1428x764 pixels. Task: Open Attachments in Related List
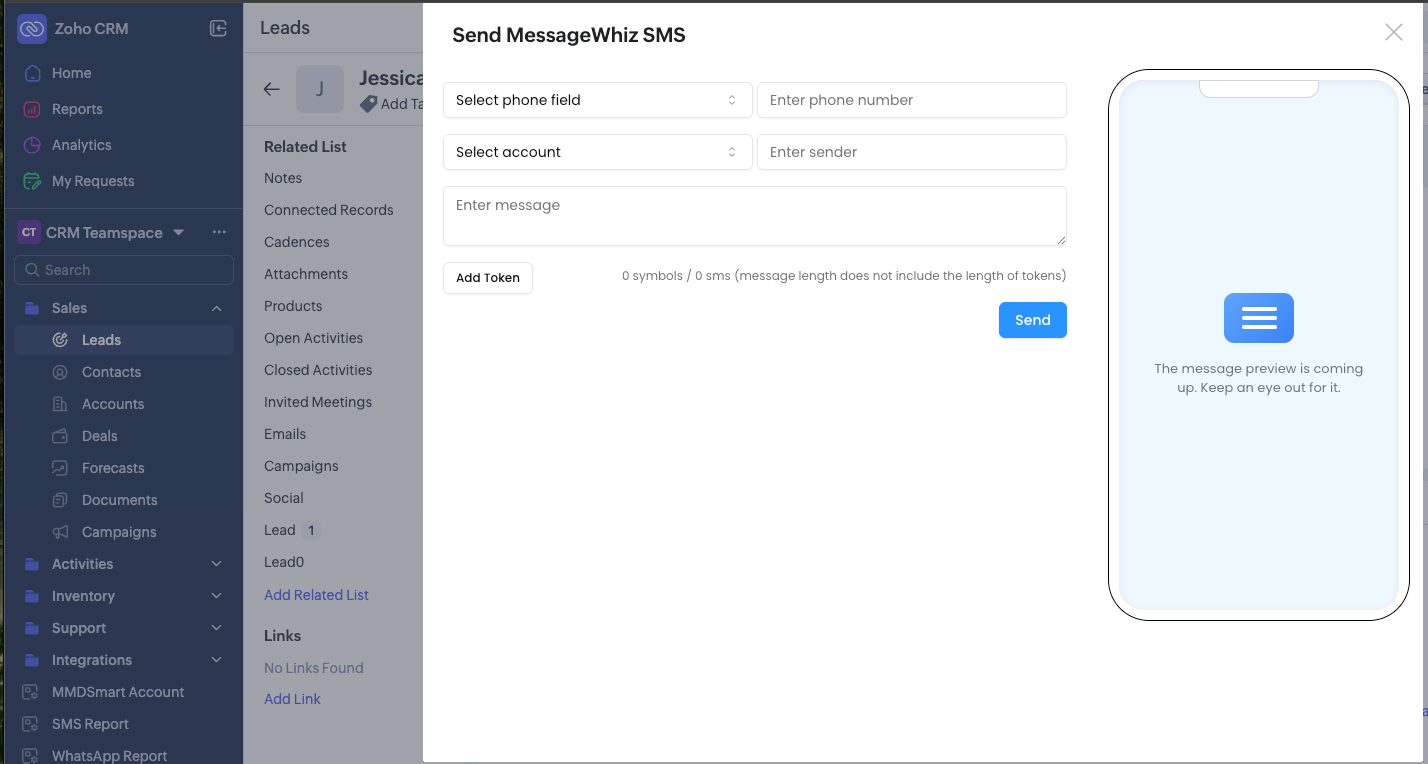click(306, 274)
